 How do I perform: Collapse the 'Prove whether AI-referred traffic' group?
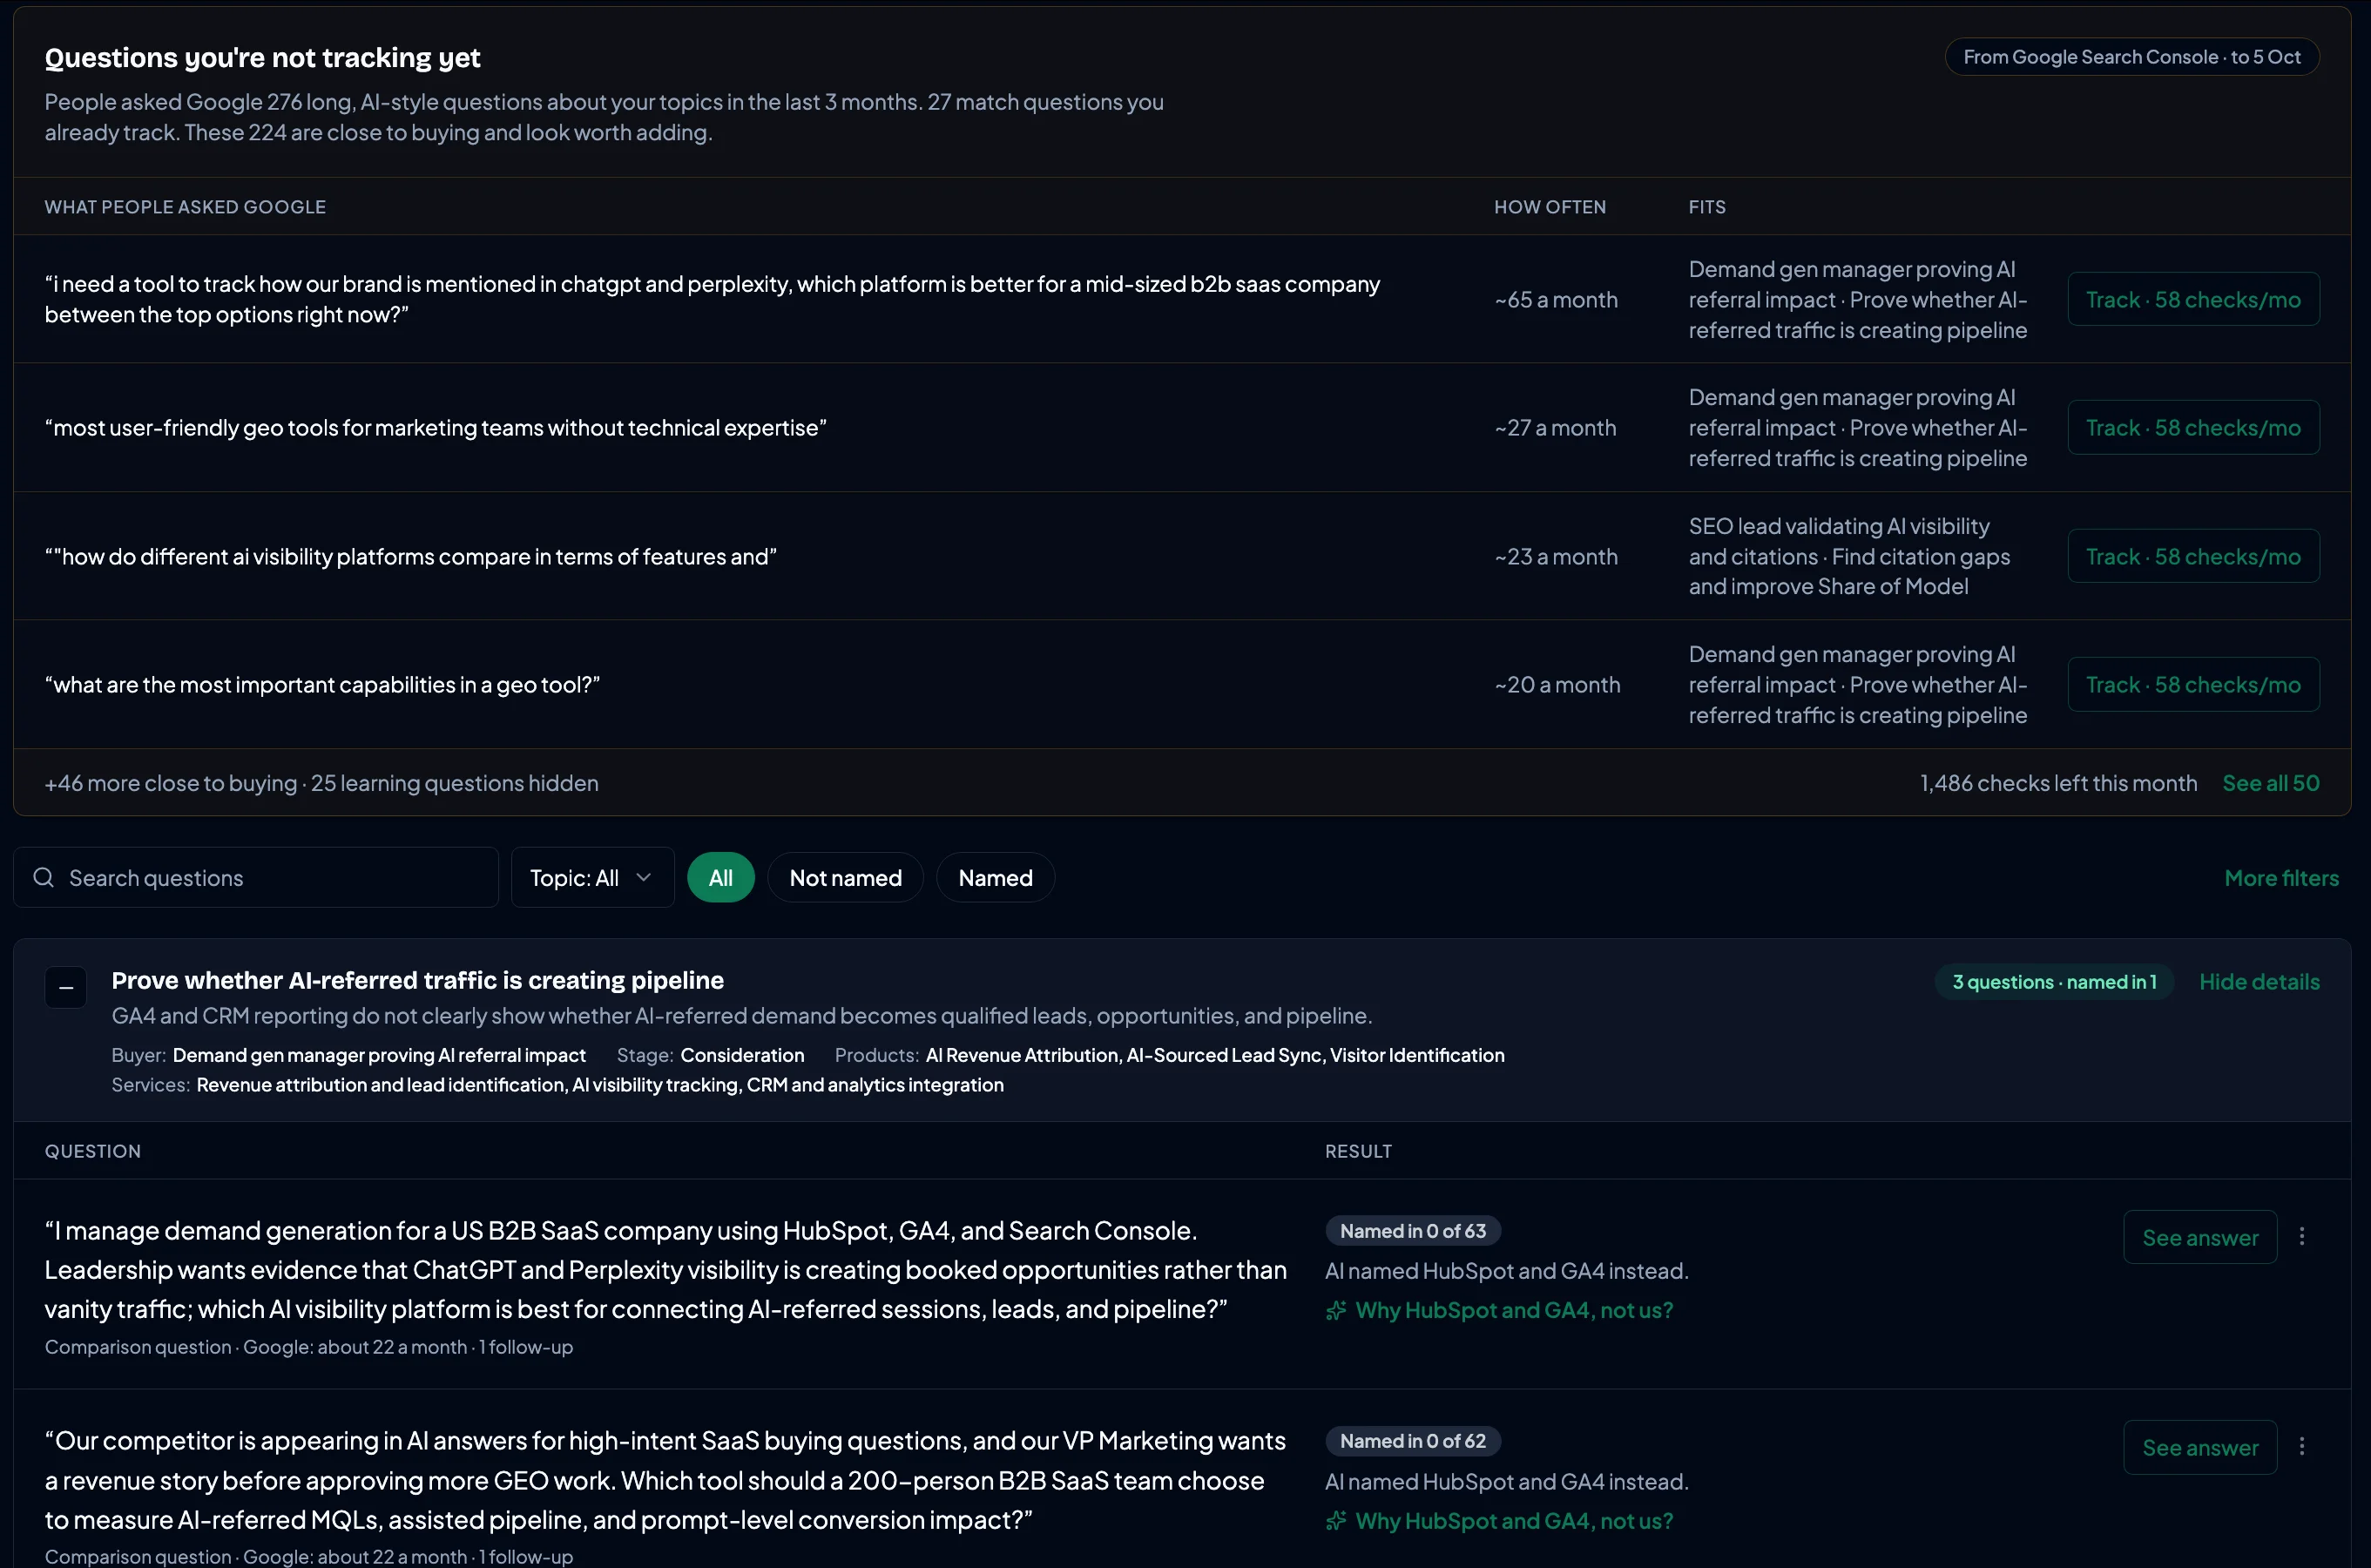point(66,987)
